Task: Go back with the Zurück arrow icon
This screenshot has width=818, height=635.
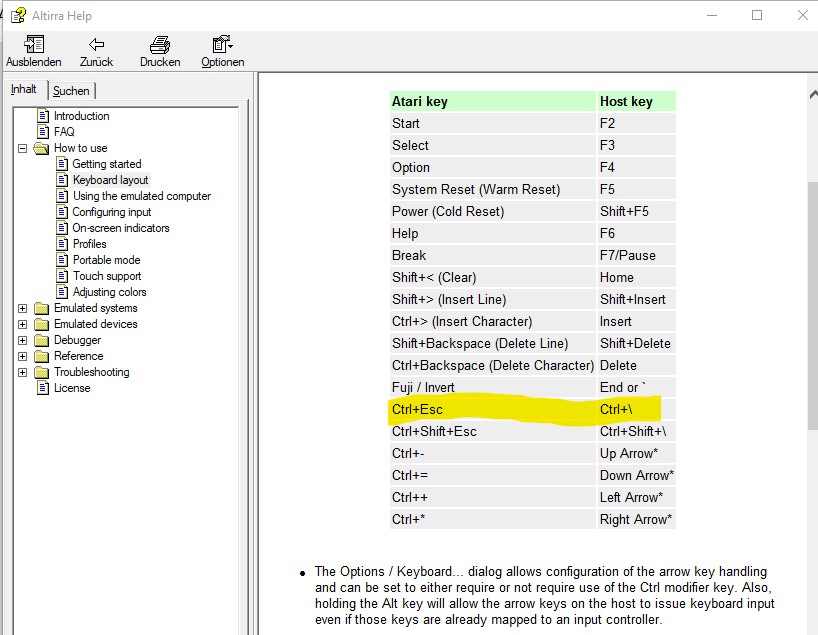Action: point(96,45)
